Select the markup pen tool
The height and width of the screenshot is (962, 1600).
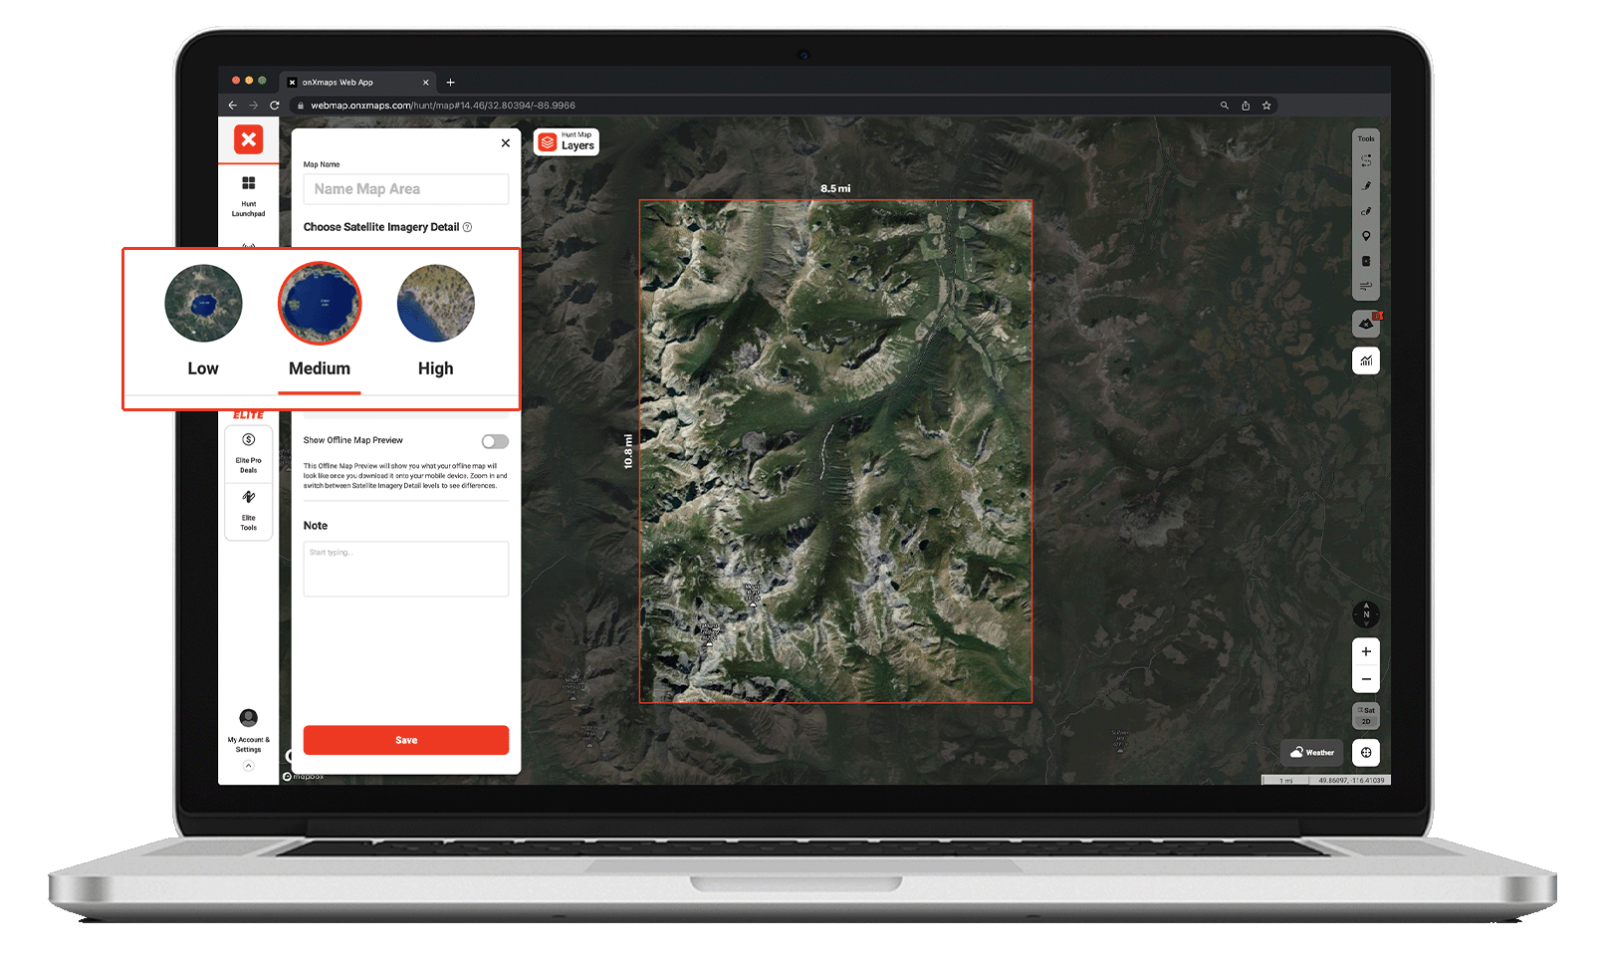(1366, 185)
